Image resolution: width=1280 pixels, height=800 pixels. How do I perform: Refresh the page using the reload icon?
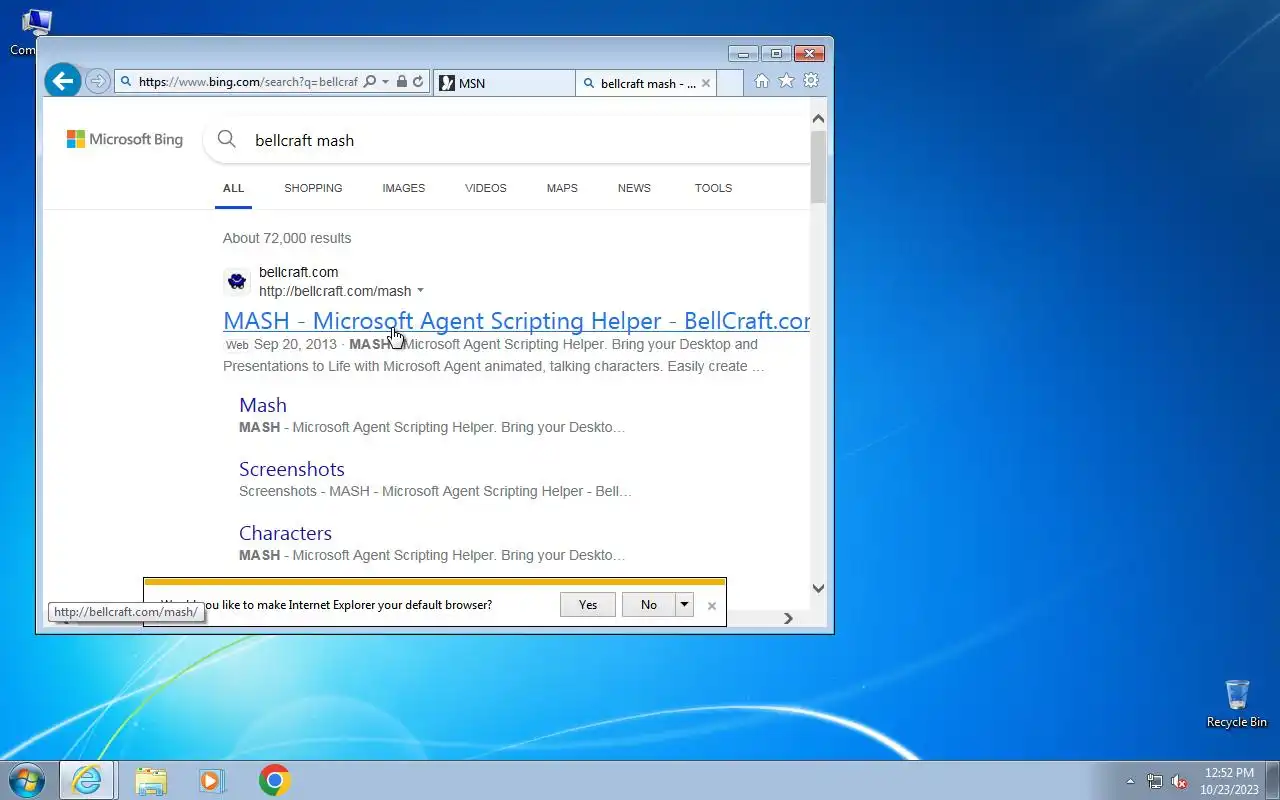coord(418,82)
